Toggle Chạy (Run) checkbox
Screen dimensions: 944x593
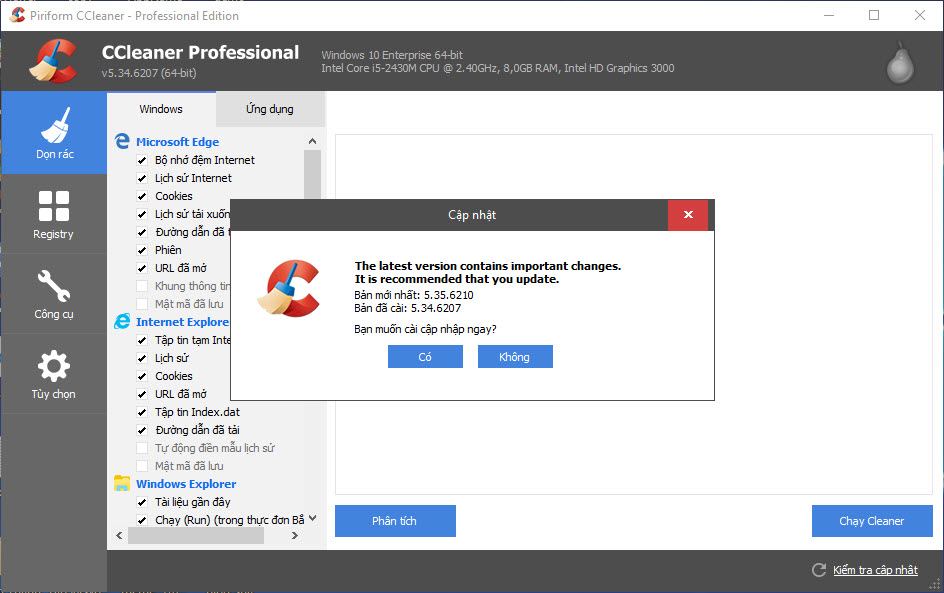point(142,520)
